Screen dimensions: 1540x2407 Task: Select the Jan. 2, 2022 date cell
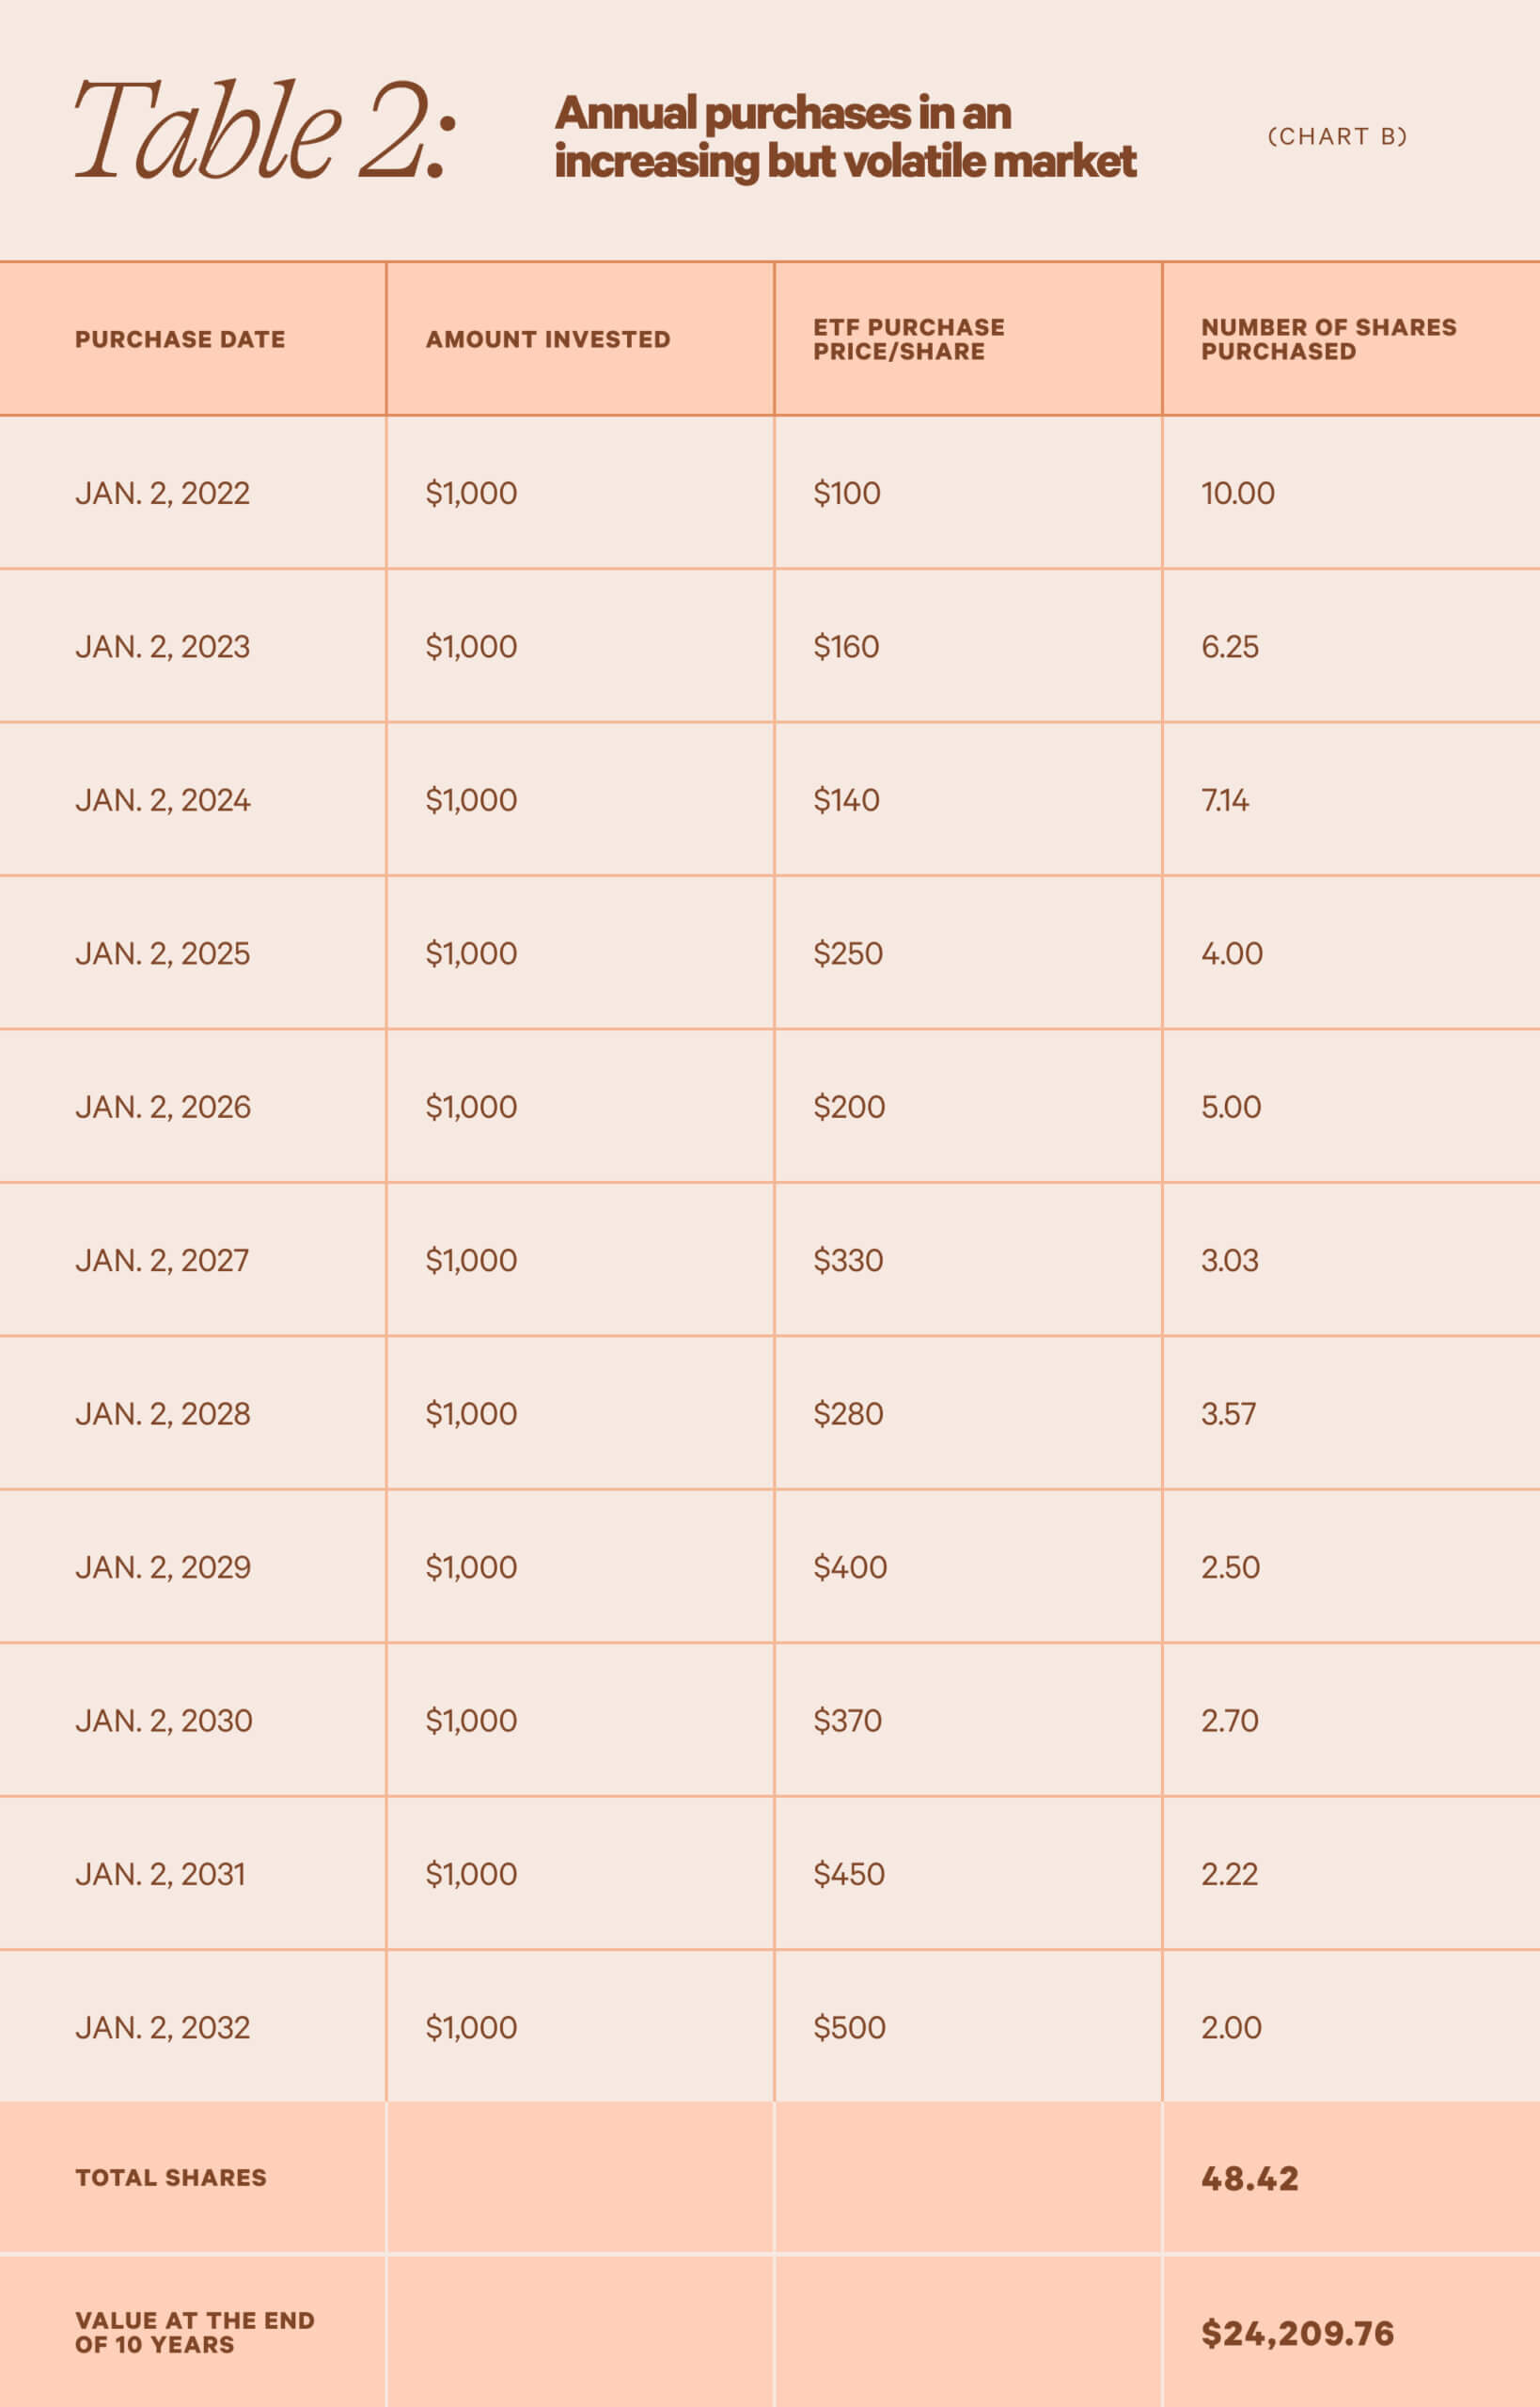pos(162,493)
